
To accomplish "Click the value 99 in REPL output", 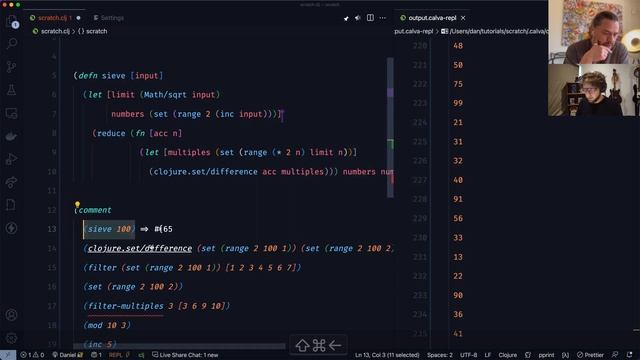I will pos(458,103).
